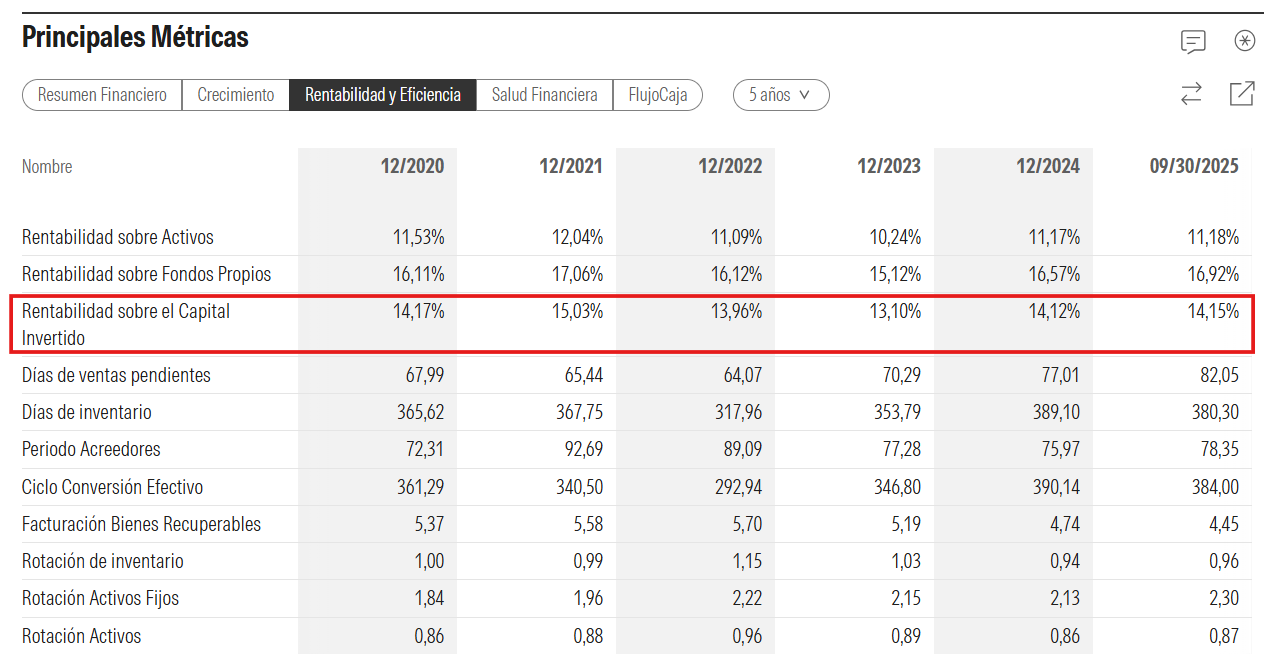This screenshot has height=665, width=1287.
Task: Expand the 5 años period dropdown
Action: click(x=780, y=95)
